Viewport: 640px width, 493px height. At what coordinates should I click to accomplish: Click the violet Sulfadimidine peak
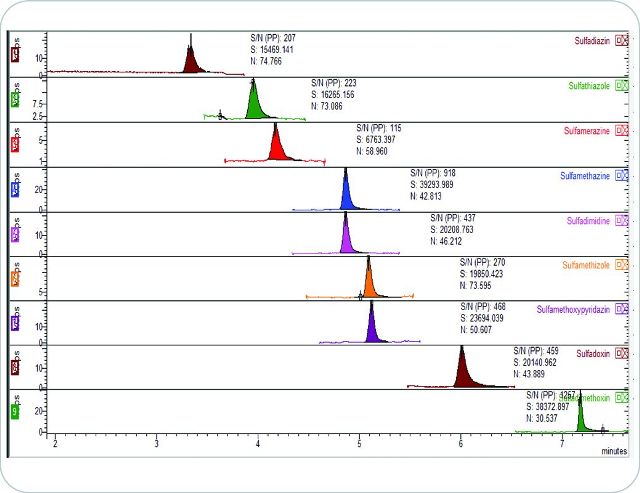click(347, 240)
